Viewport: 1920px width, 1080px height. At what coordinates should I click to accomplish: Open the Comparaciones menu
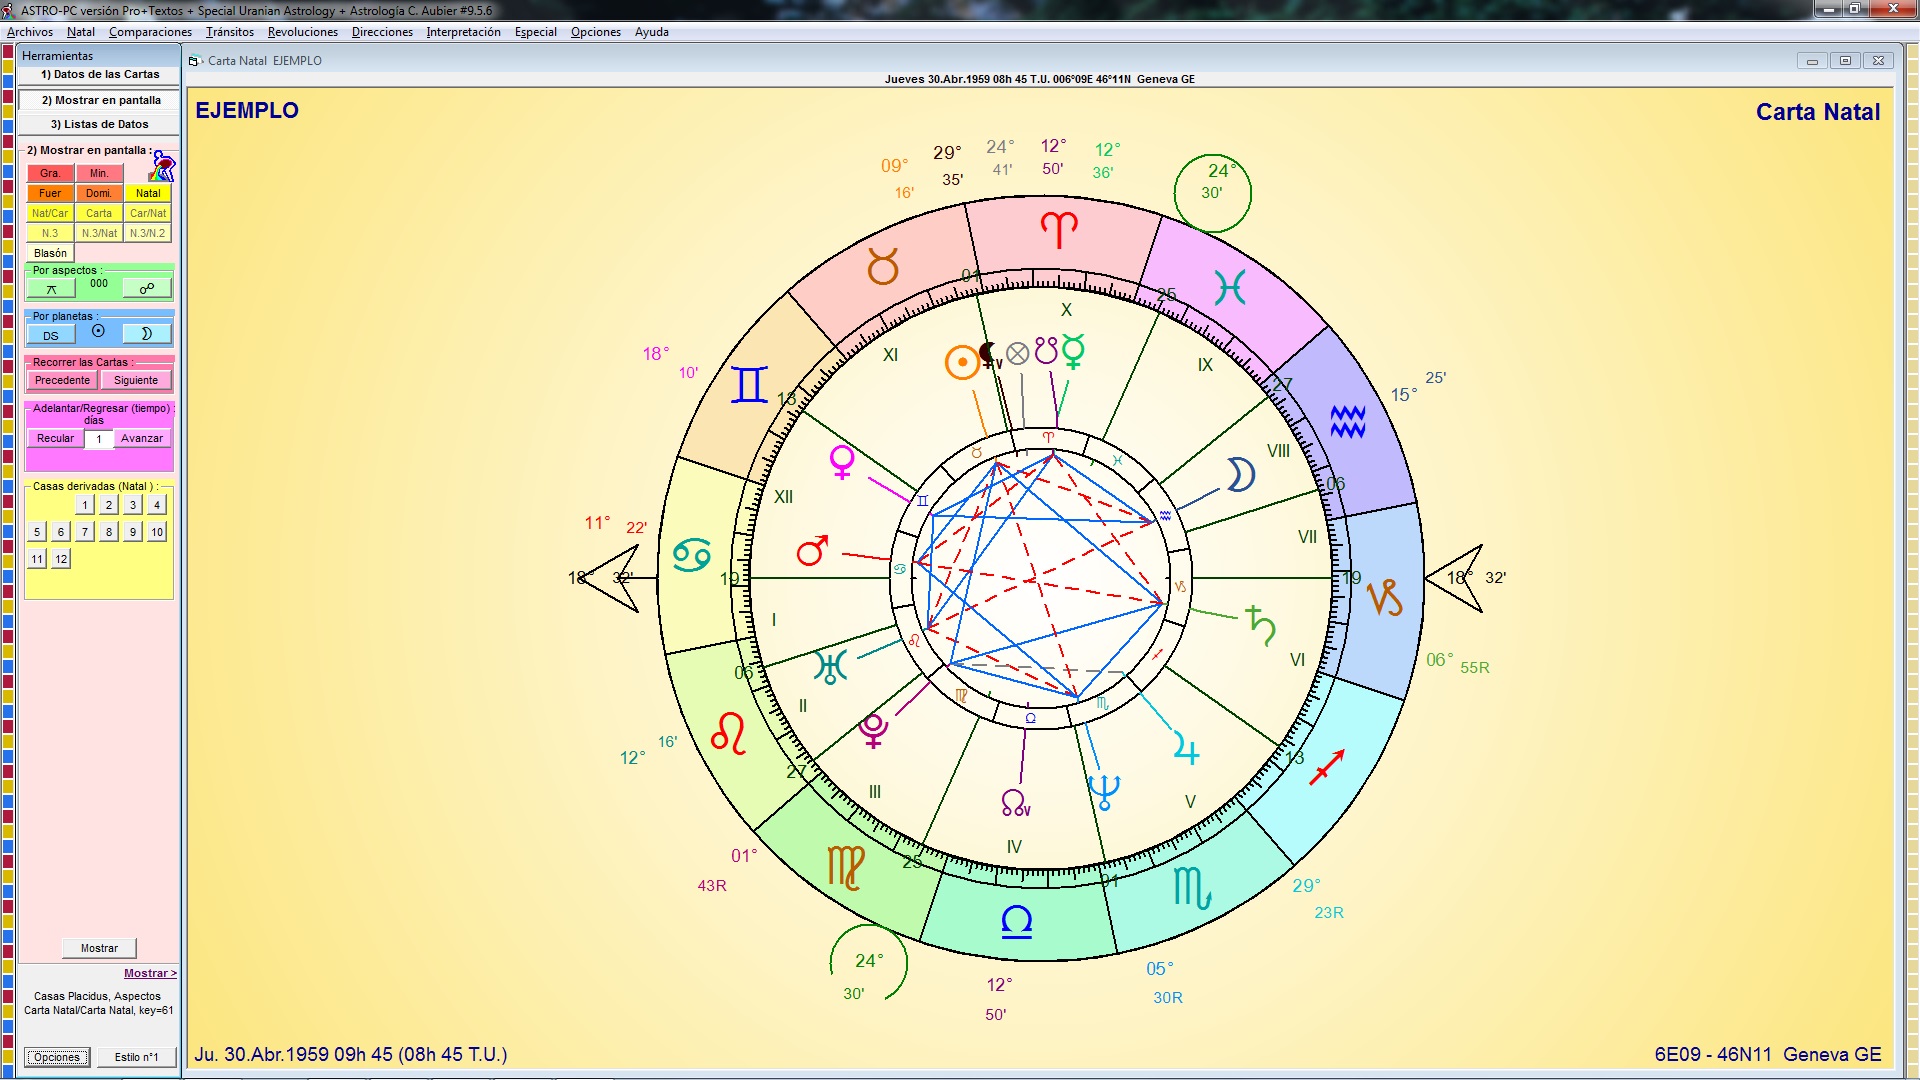pos(150,32)
